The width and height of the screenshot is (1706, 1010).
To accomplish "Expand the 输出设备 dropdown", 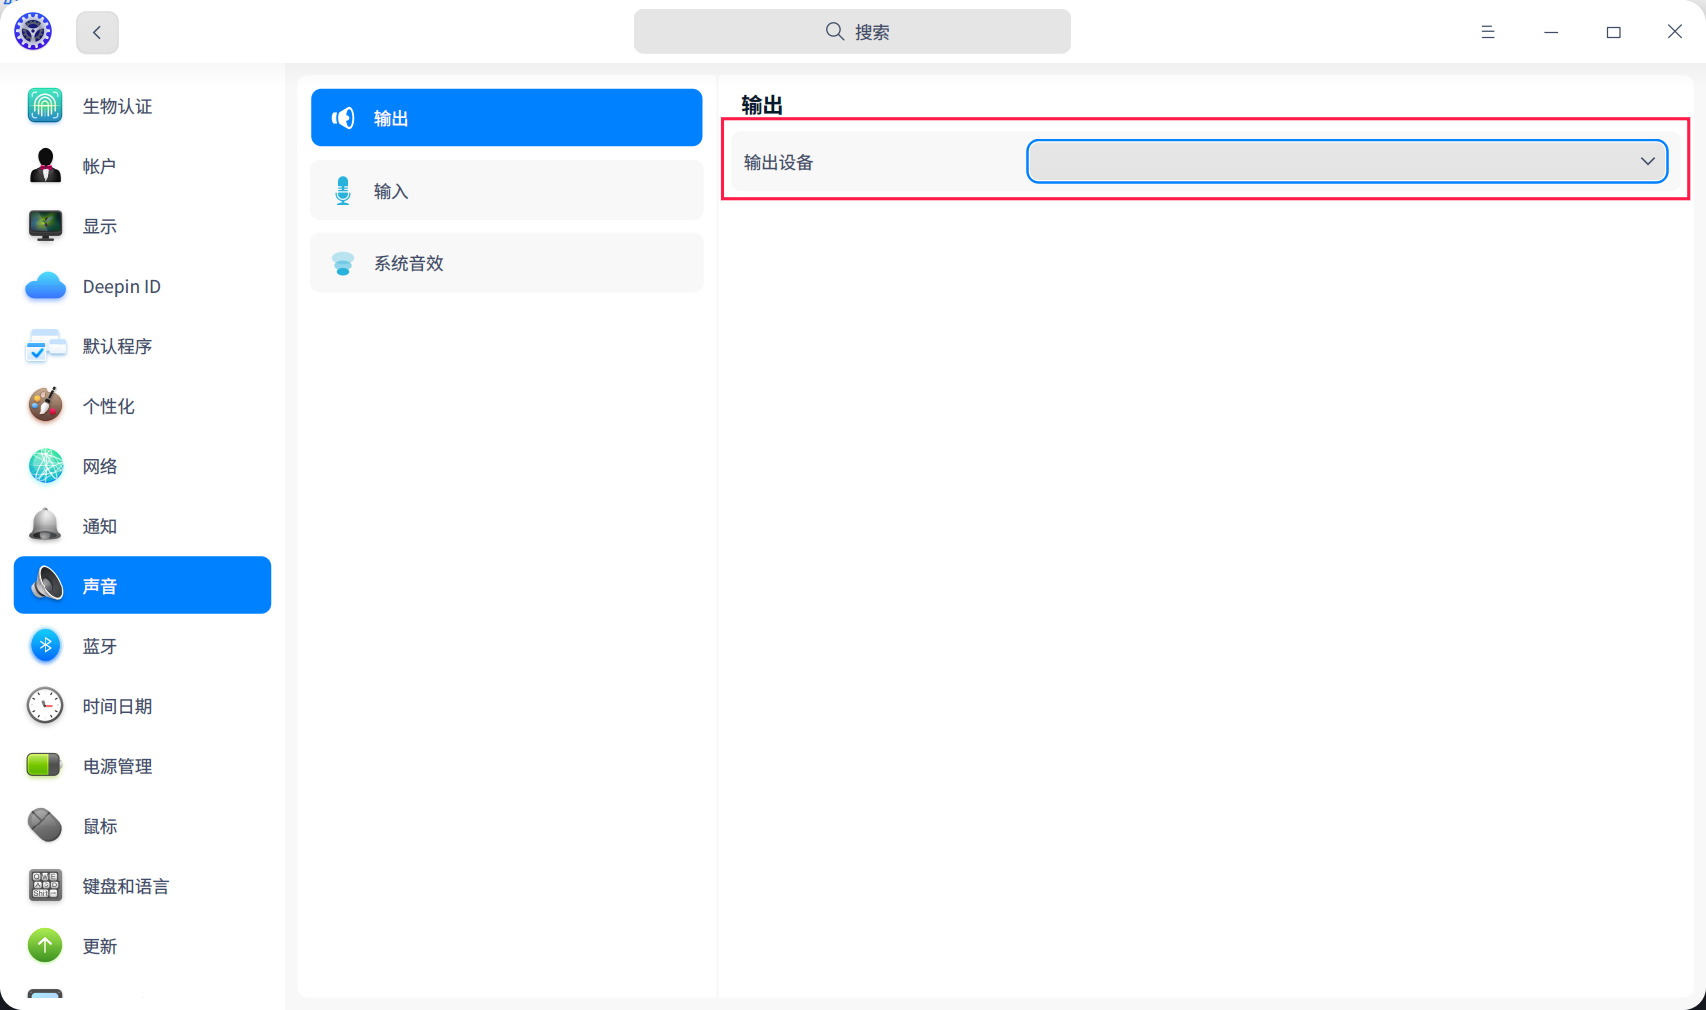I will tap(1345, 161).
